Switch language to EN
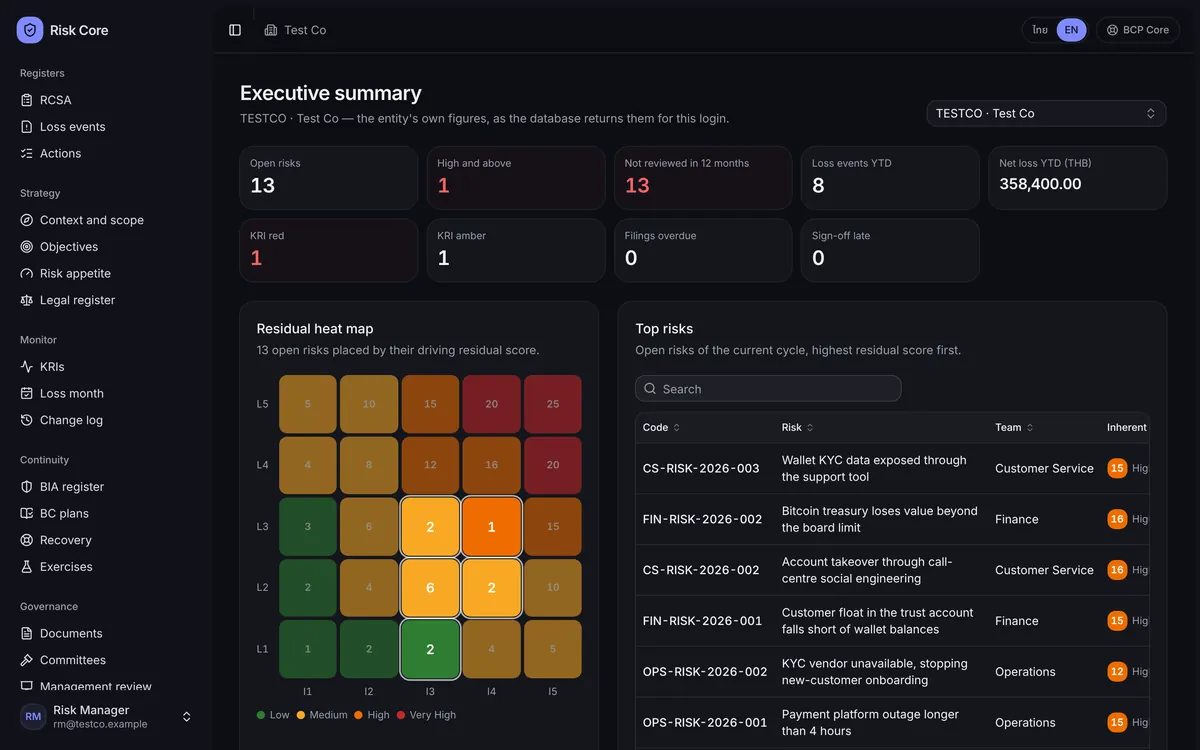The height and width of the screenshot is (750, 1200). [1071, 30]
